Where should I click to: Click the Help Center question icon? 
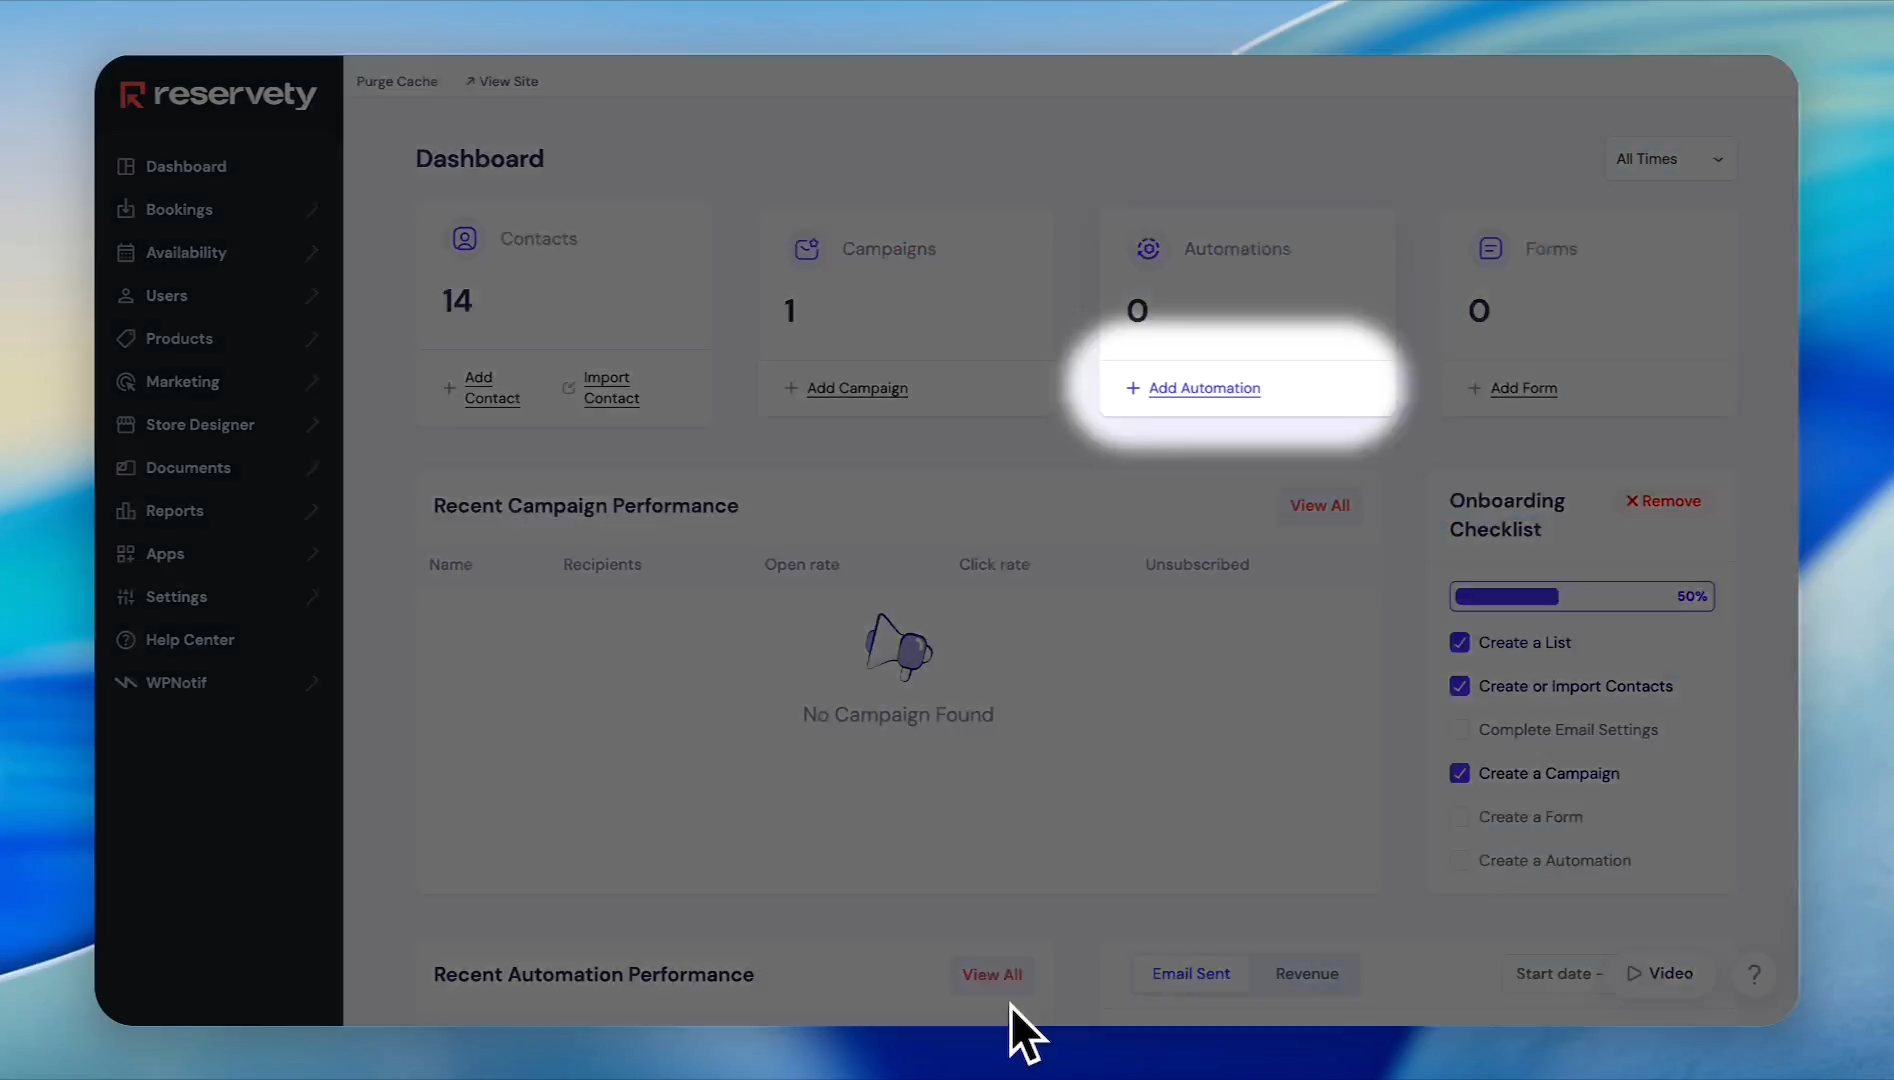(125, 639)
